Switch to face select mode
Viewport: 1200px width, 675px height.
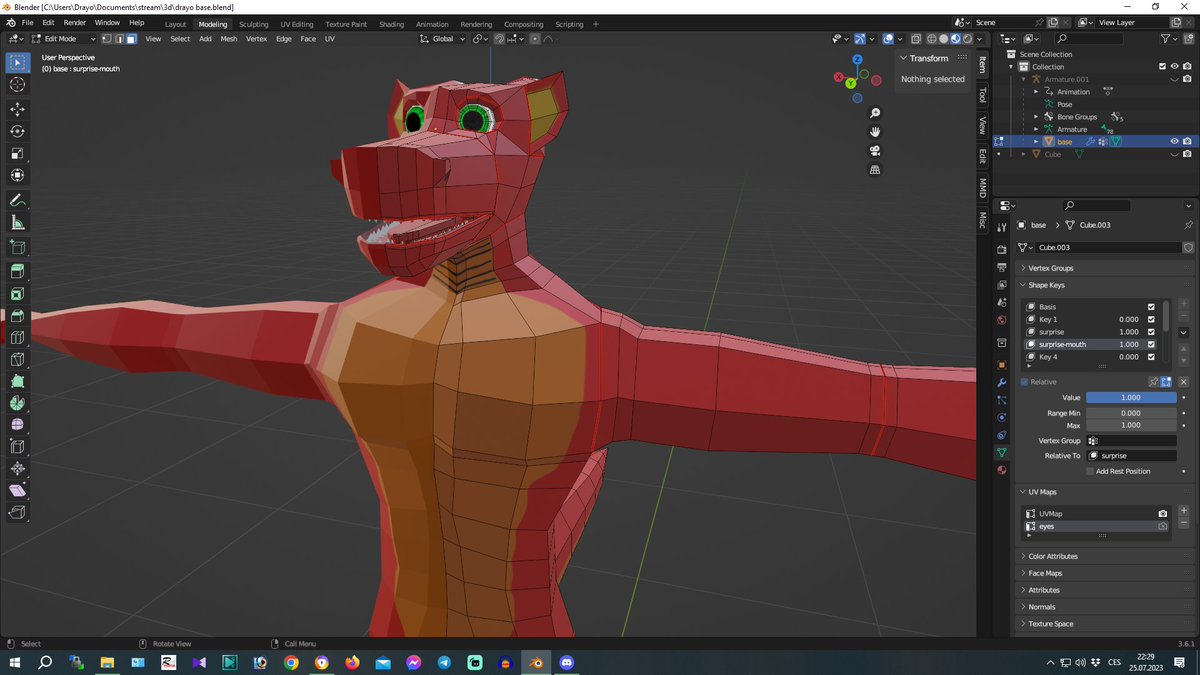(x=131, y=39)
